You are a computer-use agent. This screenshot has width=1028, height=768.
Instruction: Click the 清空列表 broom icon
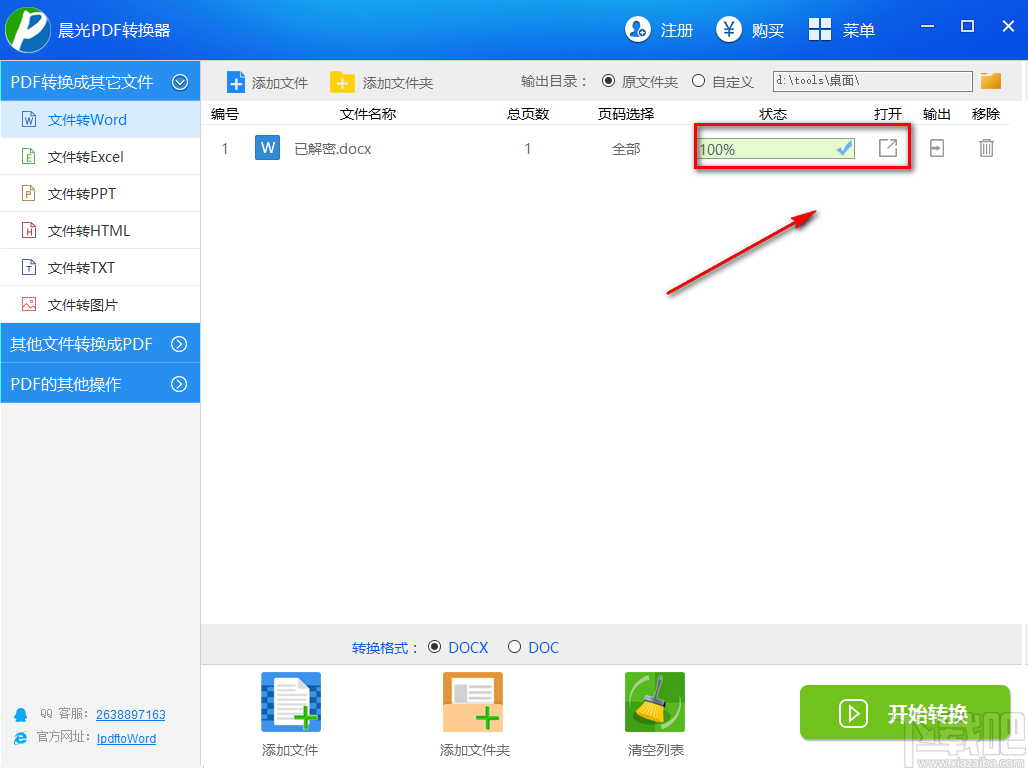click(654, 701)
